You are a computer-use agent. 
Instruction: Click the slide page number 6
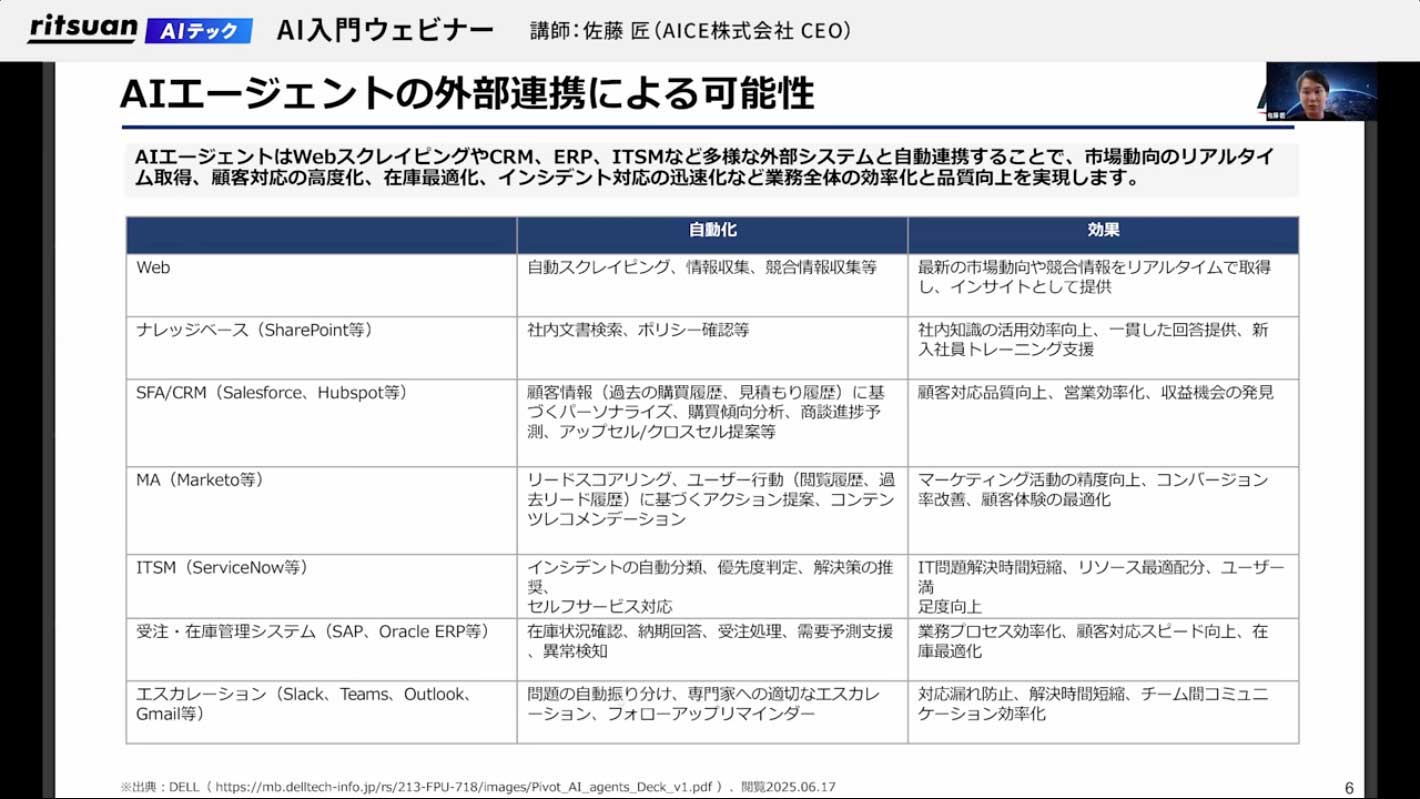coord(1349,786)
